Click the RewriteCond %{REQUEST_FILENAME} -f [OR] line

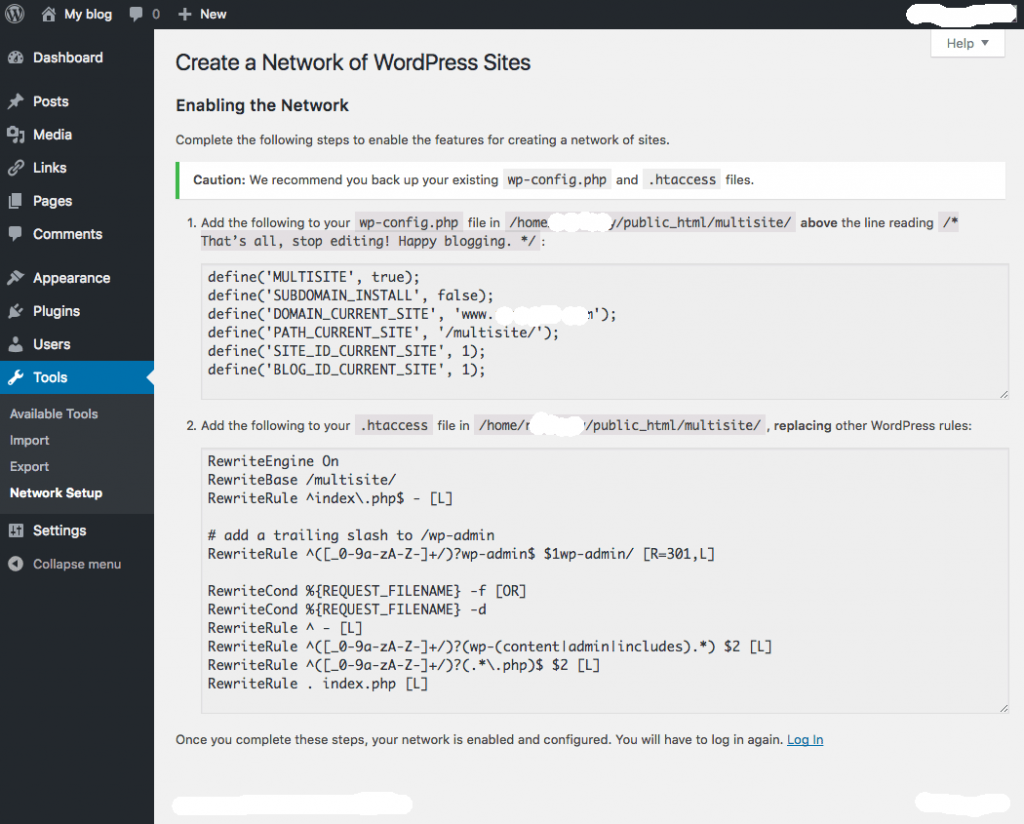(367, 591)
